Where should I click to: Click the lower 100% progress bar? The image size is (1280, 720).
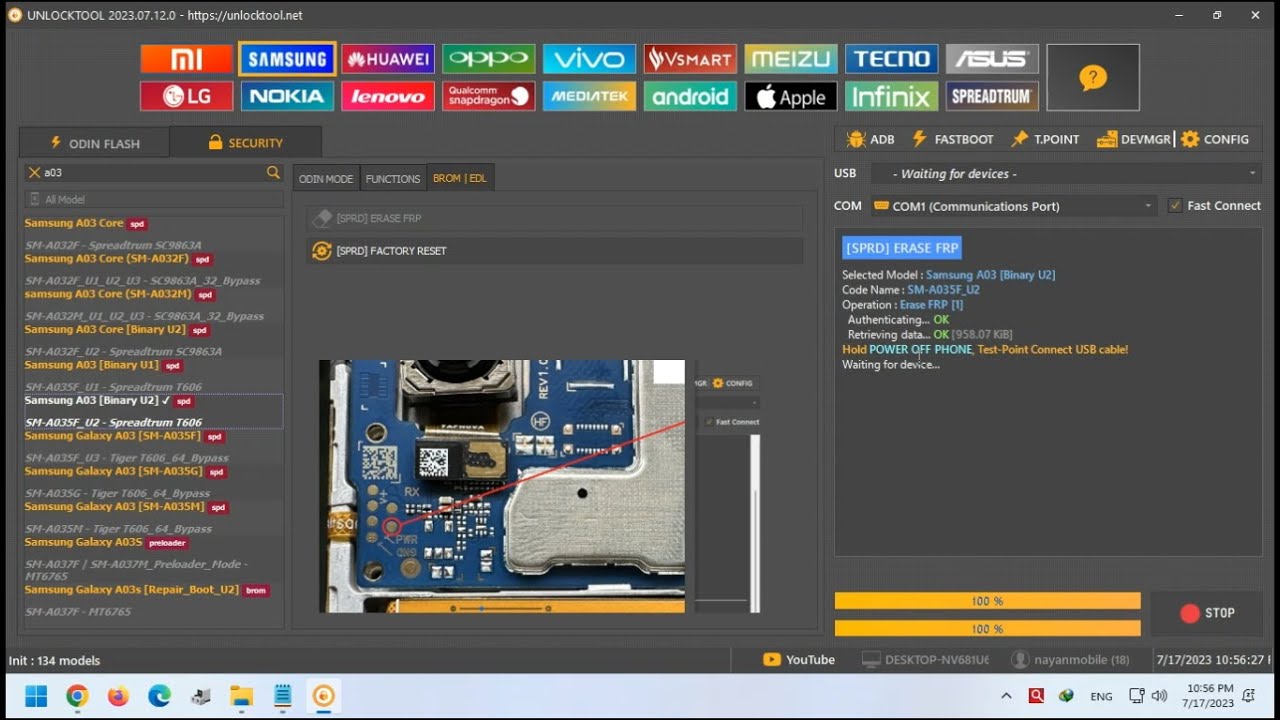[987, 629]
